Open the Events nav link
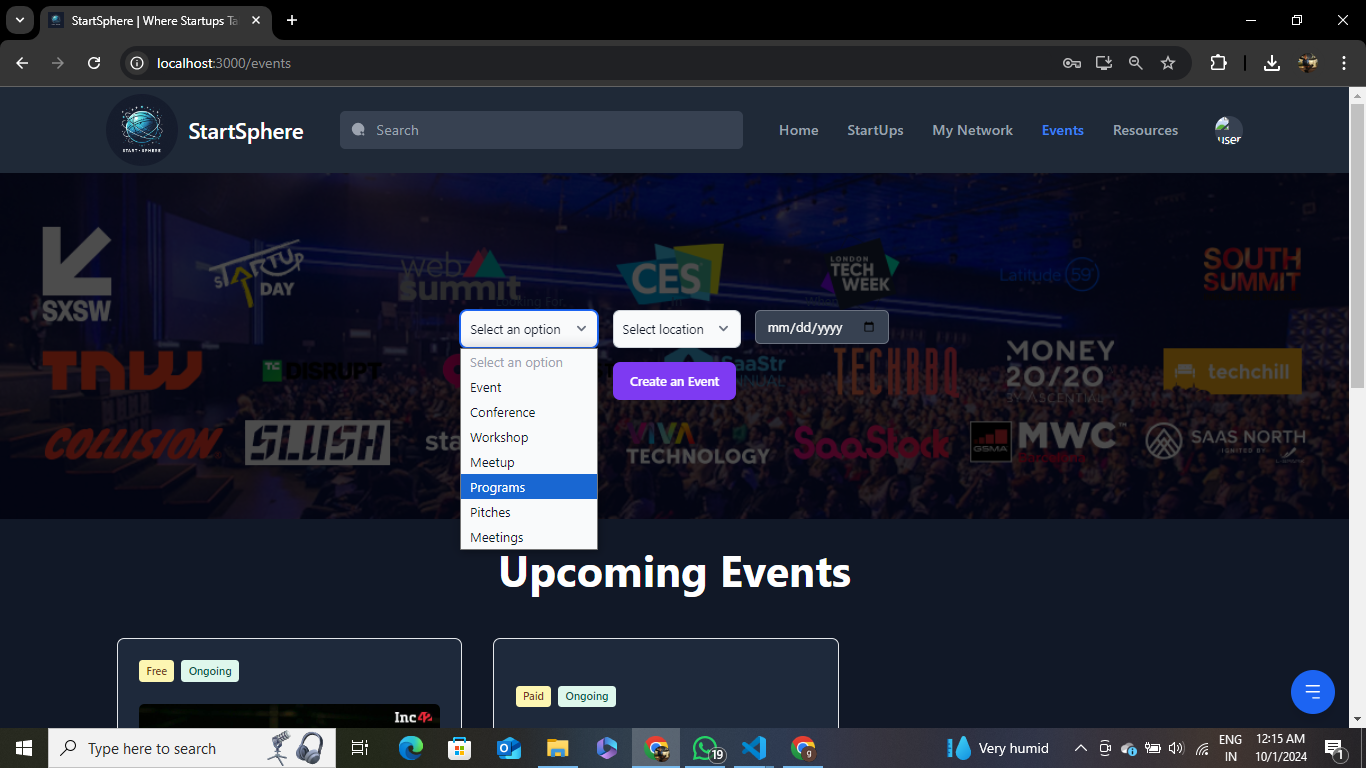The height and width of the screenshot is (768, 1366). pyautogui.click(x=1062, y=130)
